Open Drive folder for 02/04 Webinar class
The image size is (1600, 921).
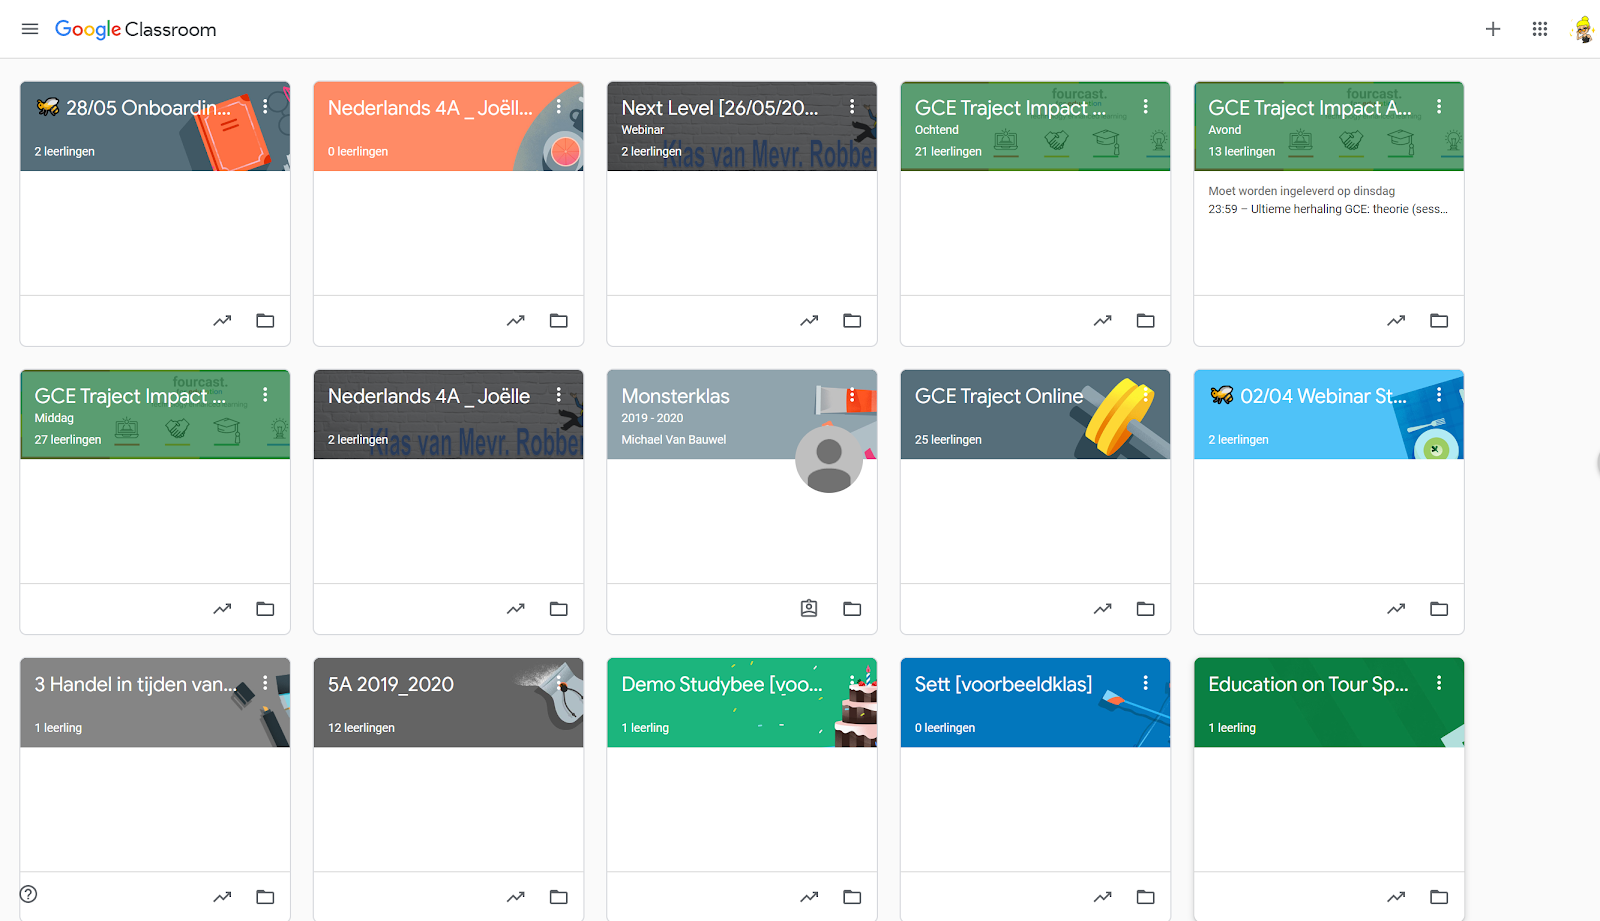click(x=1439, y=609)
